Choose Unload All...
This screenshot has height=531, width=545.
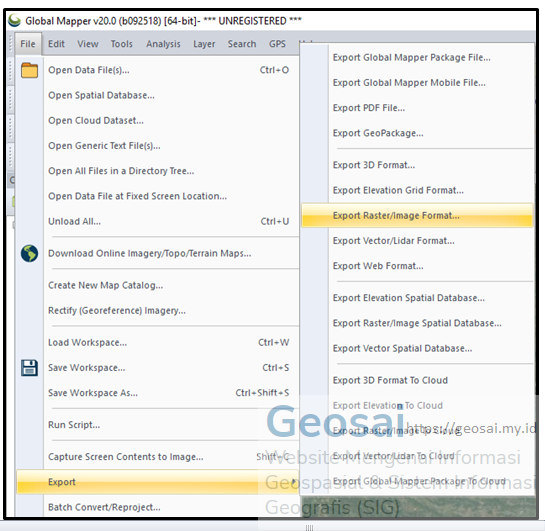[x=158, y=221]
